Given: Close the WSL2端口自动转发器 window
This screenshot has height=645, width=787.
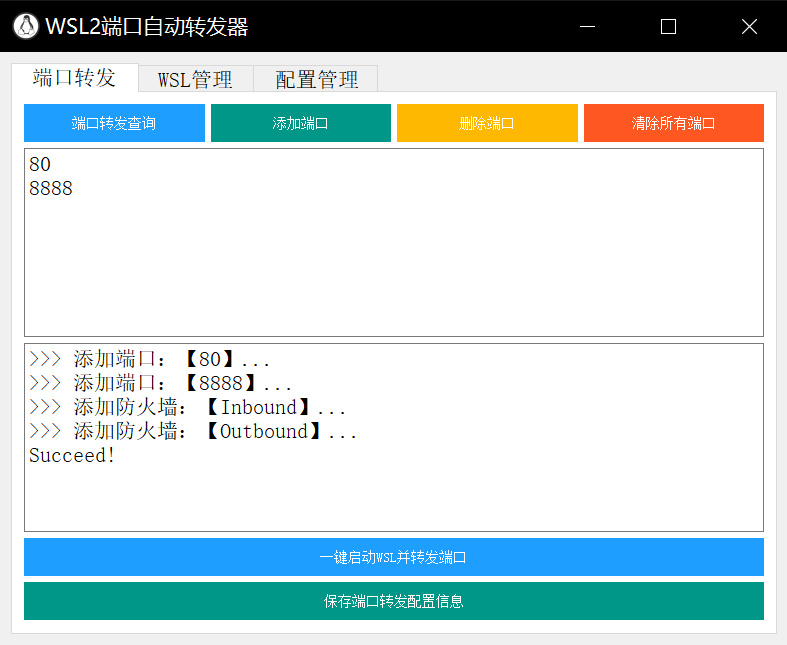Looking at the screenshot, I should point(749,26).
